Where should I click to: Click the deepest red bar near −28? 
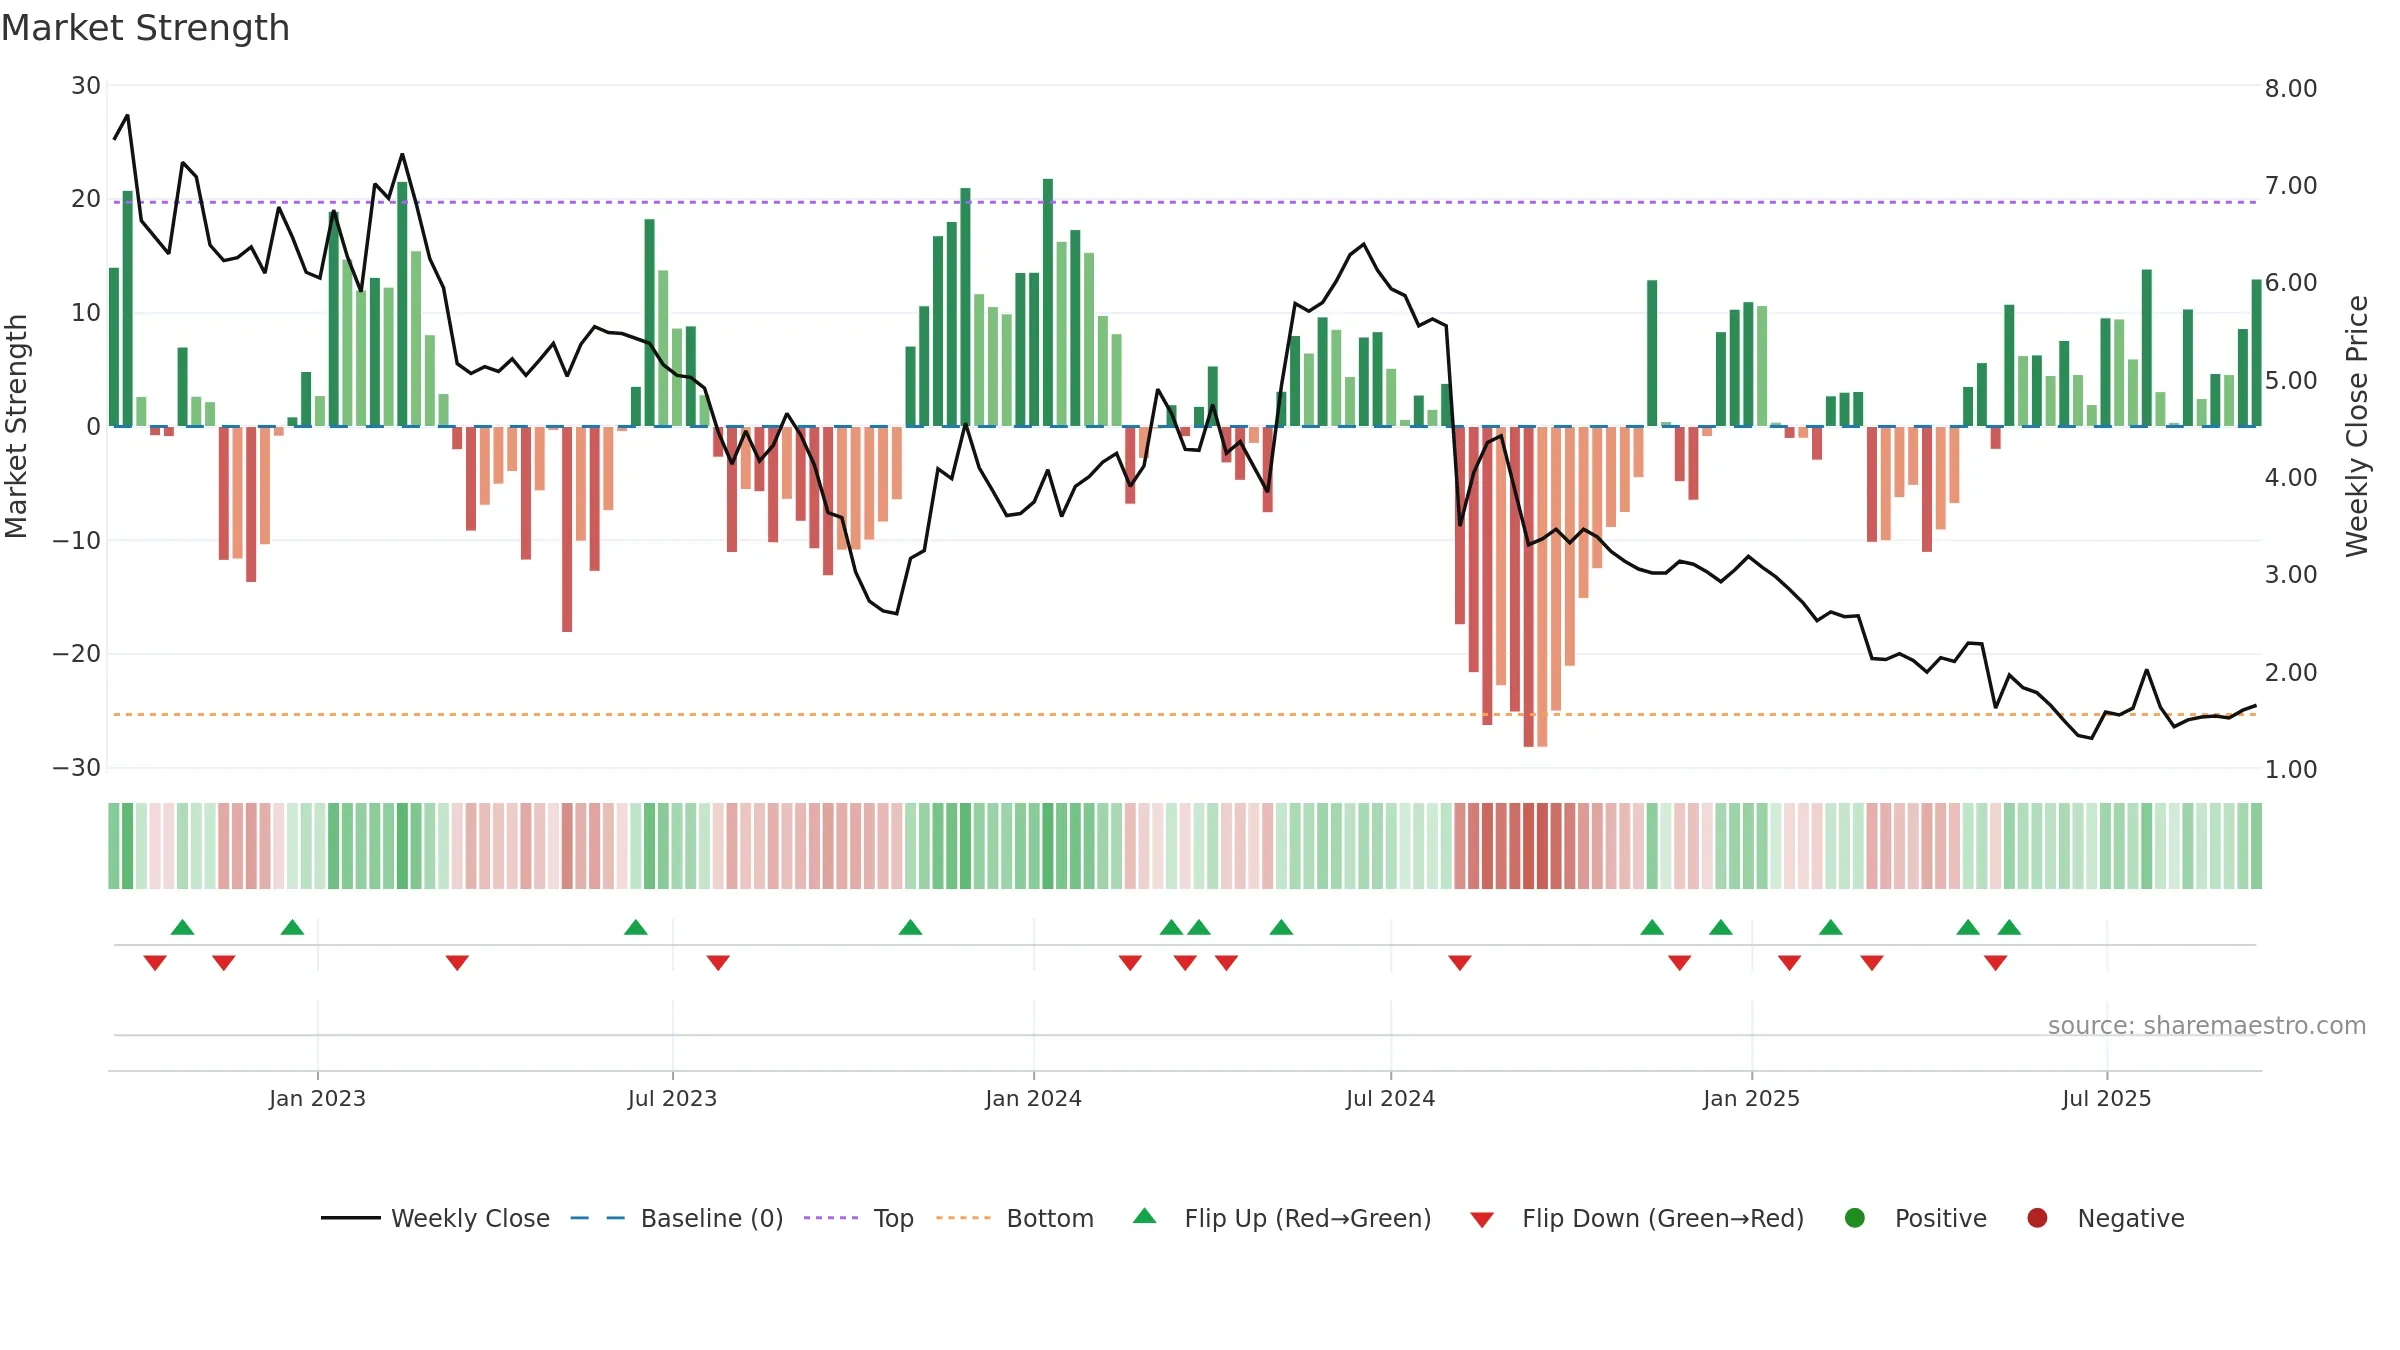(x=1529, y=586)
